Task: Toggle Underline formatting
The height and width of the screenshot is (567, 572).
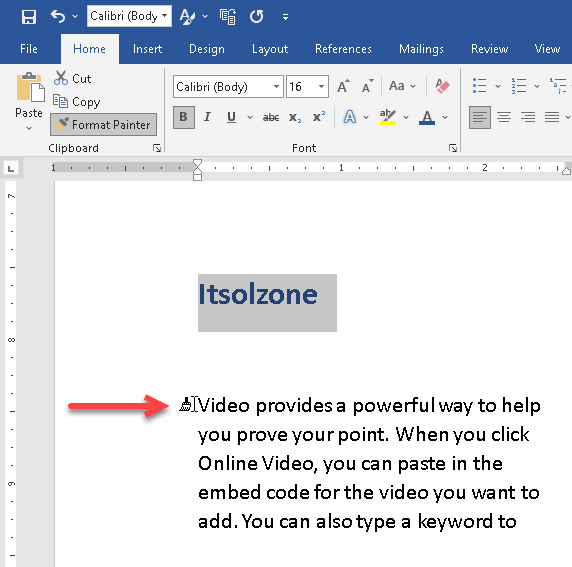Action: pyautogui.click(x=231, y=117)
